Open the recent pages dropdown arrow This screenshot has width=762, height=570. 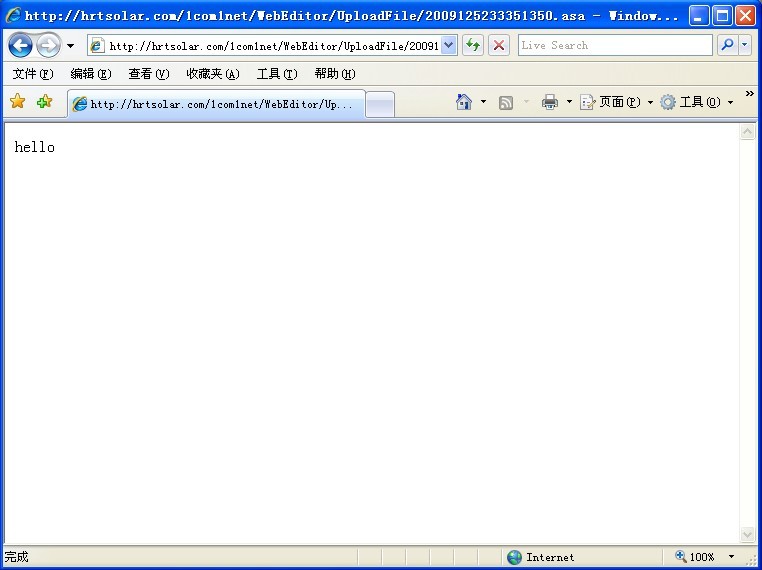pos(70,46)
